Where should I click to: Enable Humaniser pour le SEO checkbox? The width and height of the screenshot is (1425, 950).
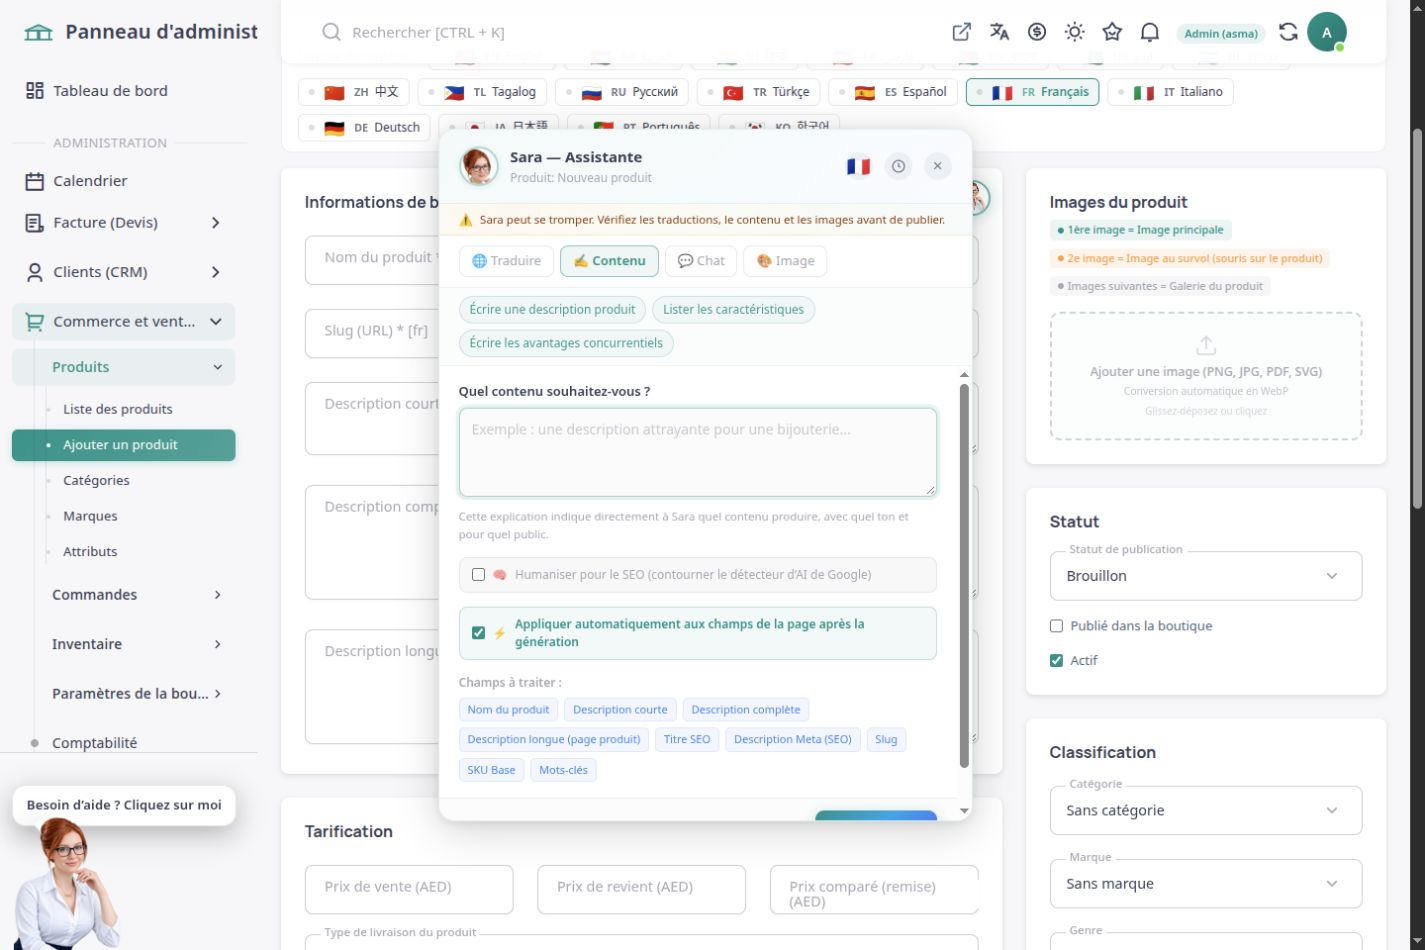pos(478,575)
